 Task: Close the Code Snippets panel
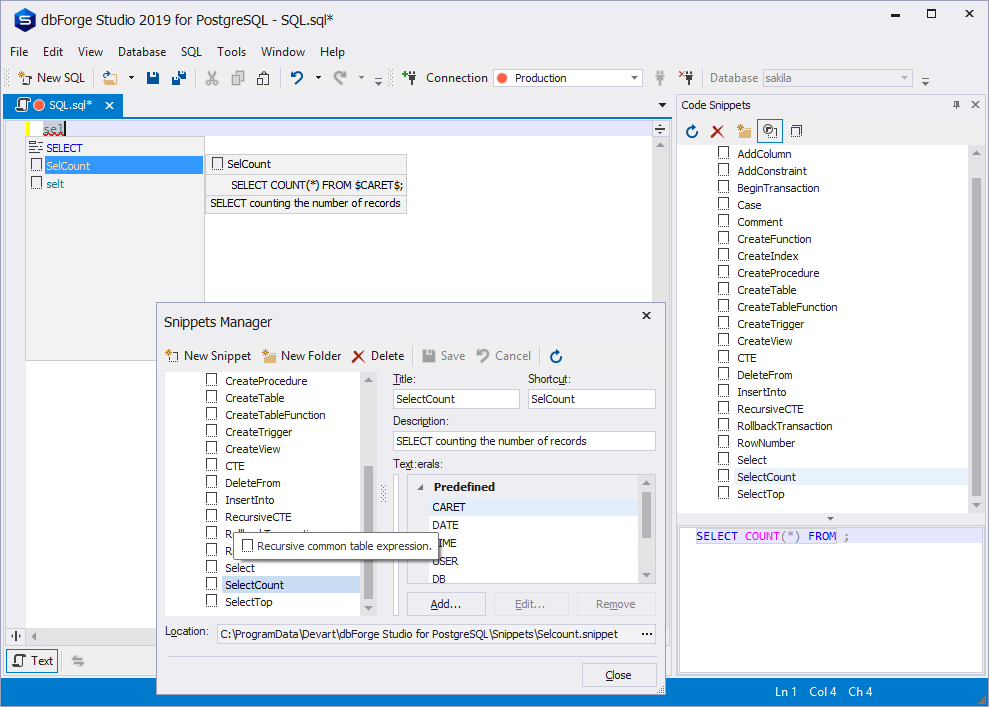pos(975,105)
